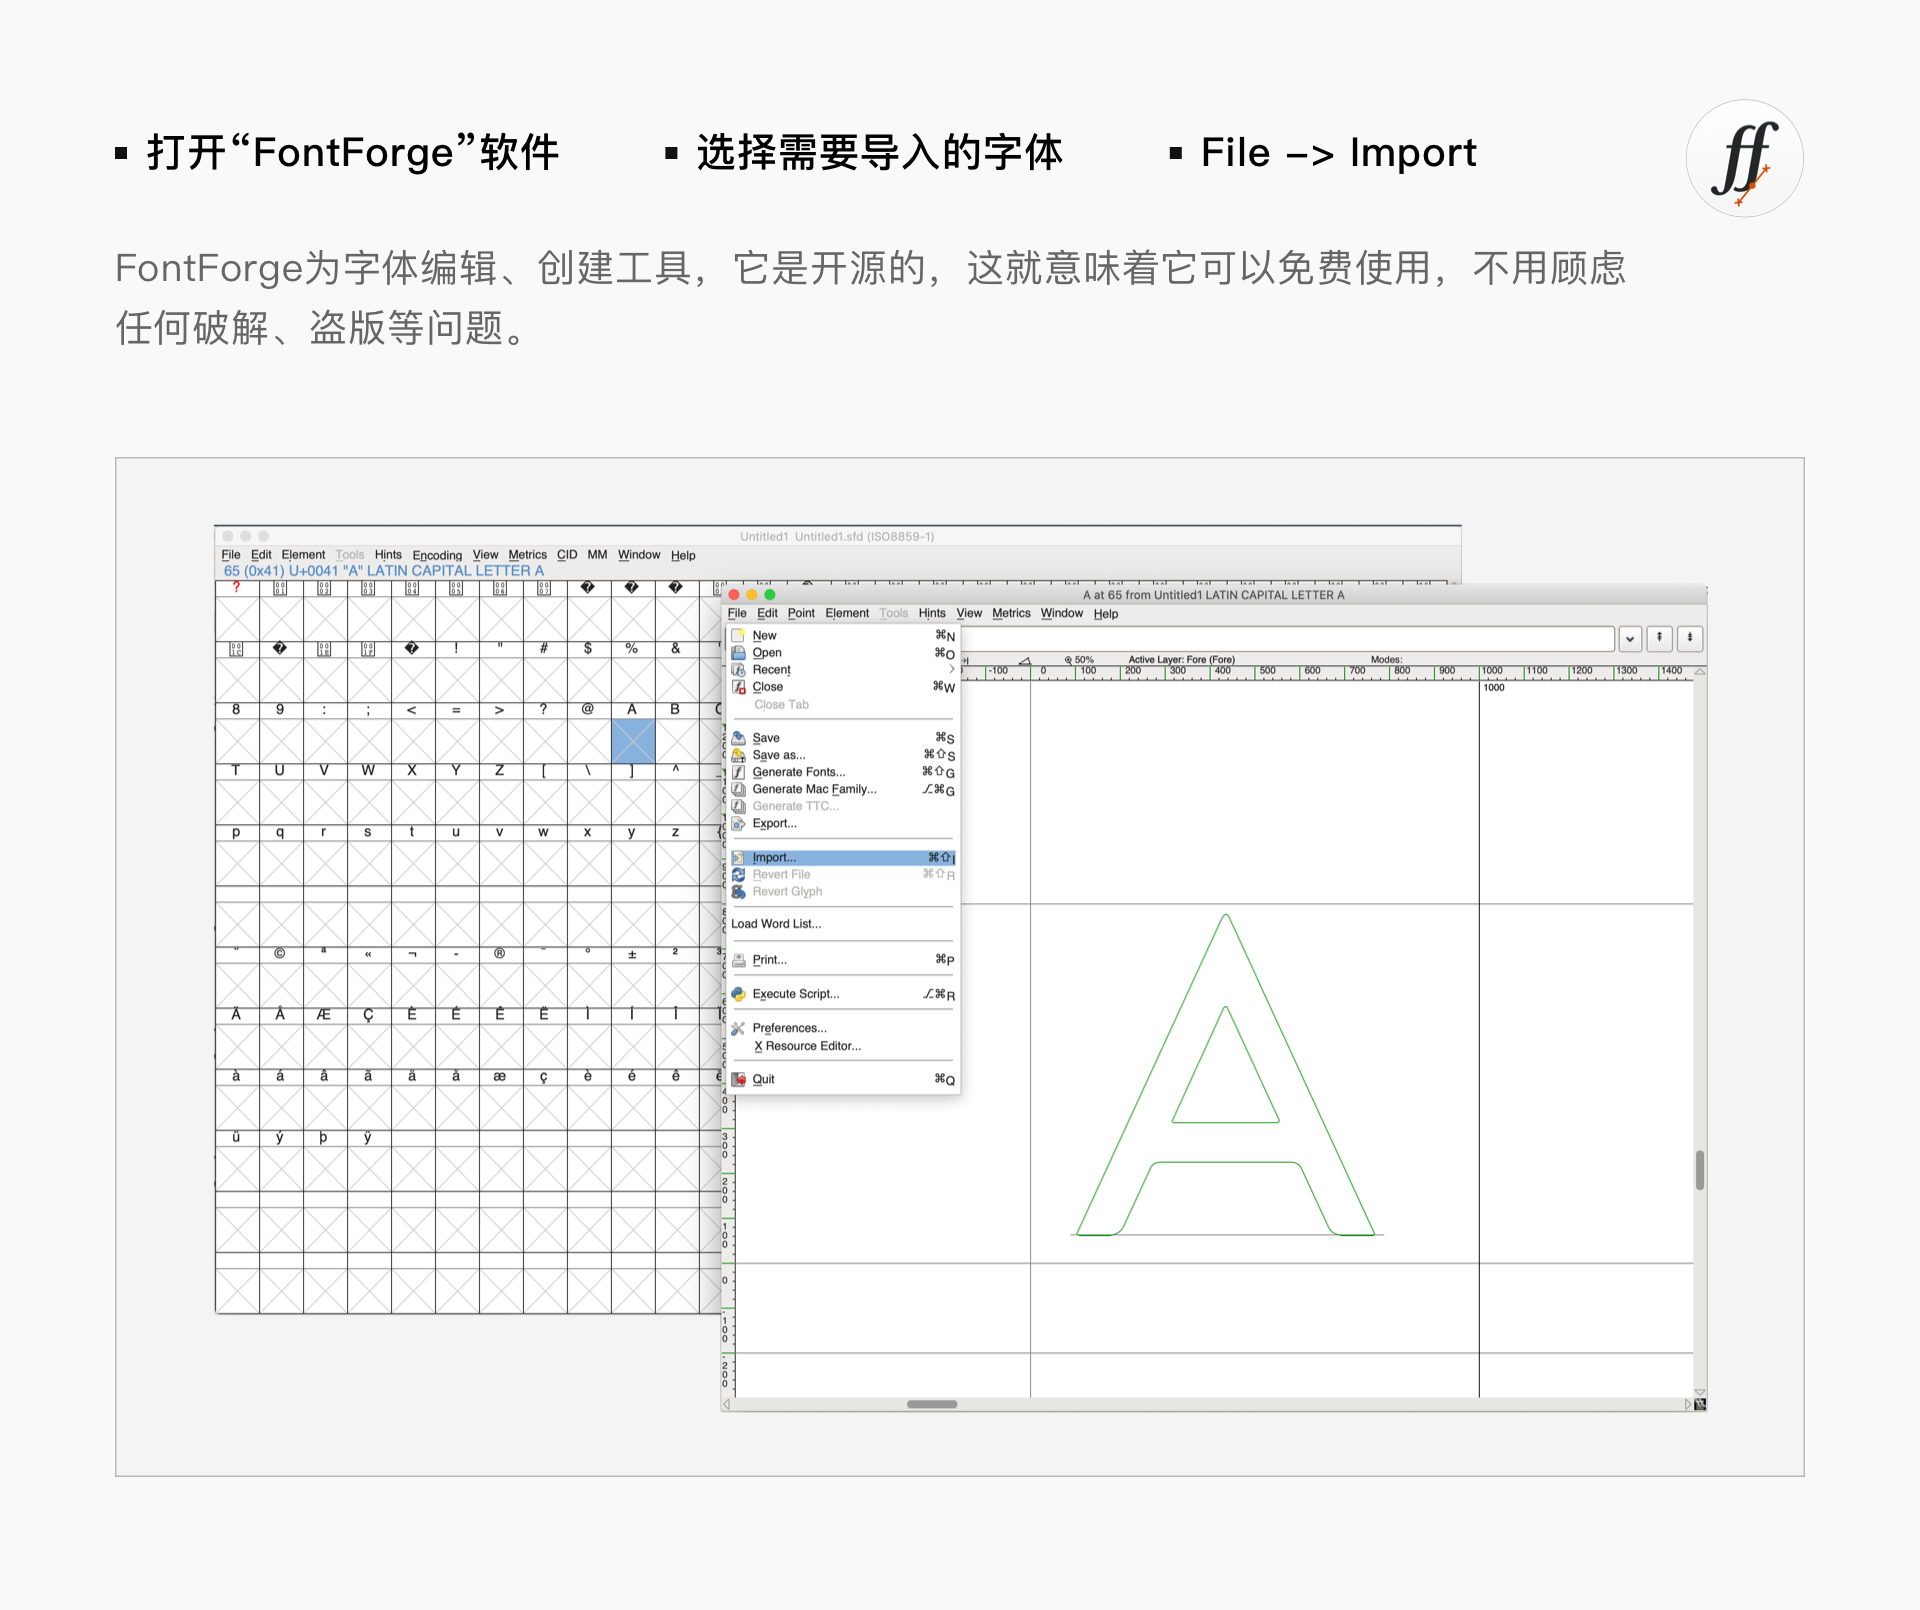Viewport: 1920px width, 1610px height.
Task: Choose Preferences... menu entry
Action: [x=841, y=1028]
